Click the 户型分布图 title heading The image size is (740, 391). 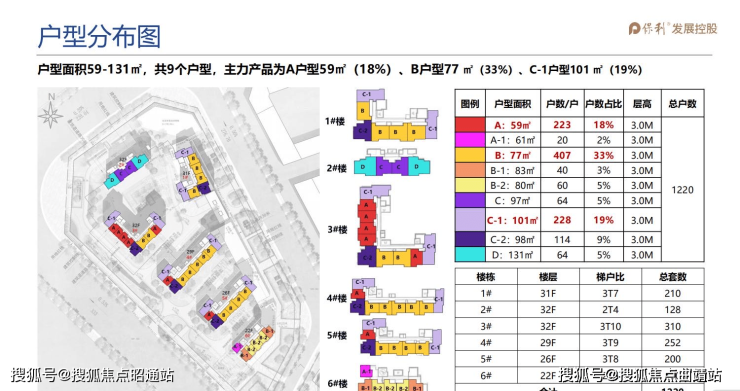(x=99, y=37)
